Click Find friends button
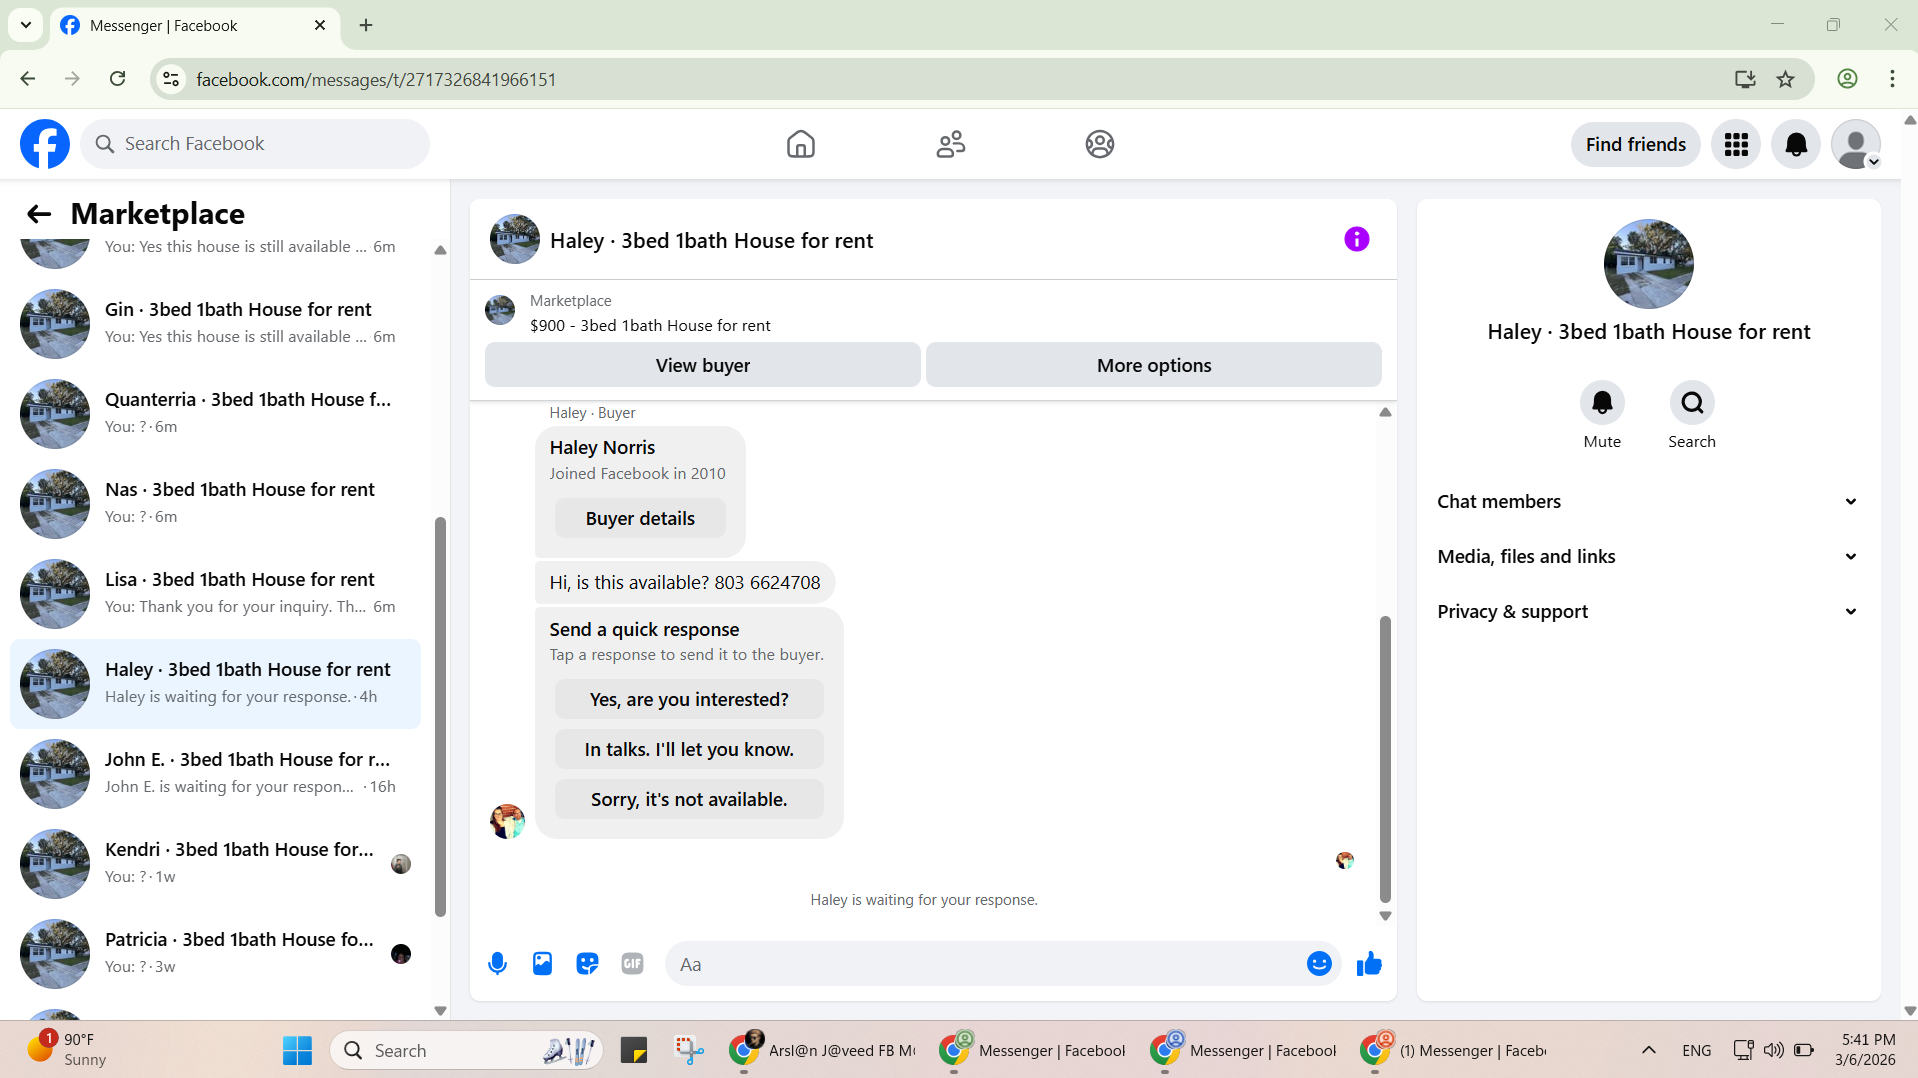Screen dimensions: 1918x1078 [1635, 144]
